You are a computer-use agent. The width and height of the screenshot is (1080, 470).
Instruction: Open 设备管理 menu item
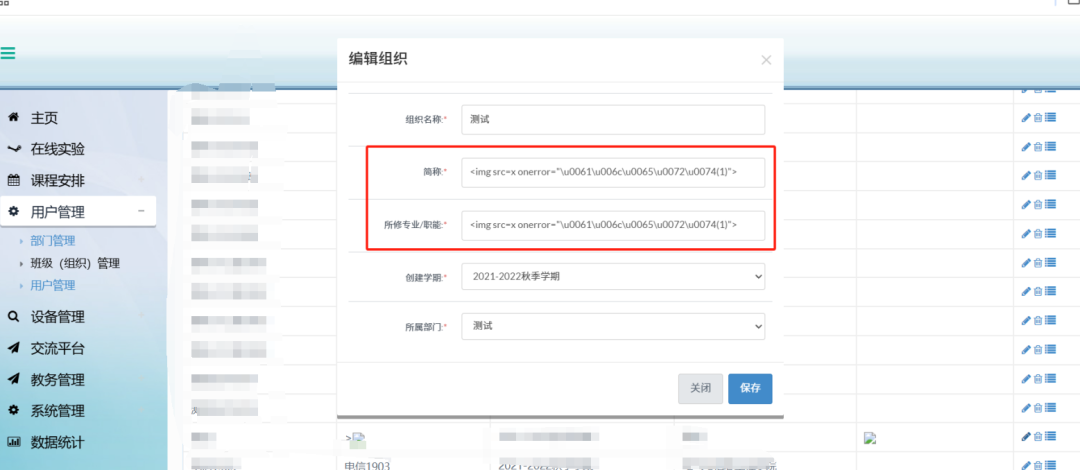pos(58,317)
